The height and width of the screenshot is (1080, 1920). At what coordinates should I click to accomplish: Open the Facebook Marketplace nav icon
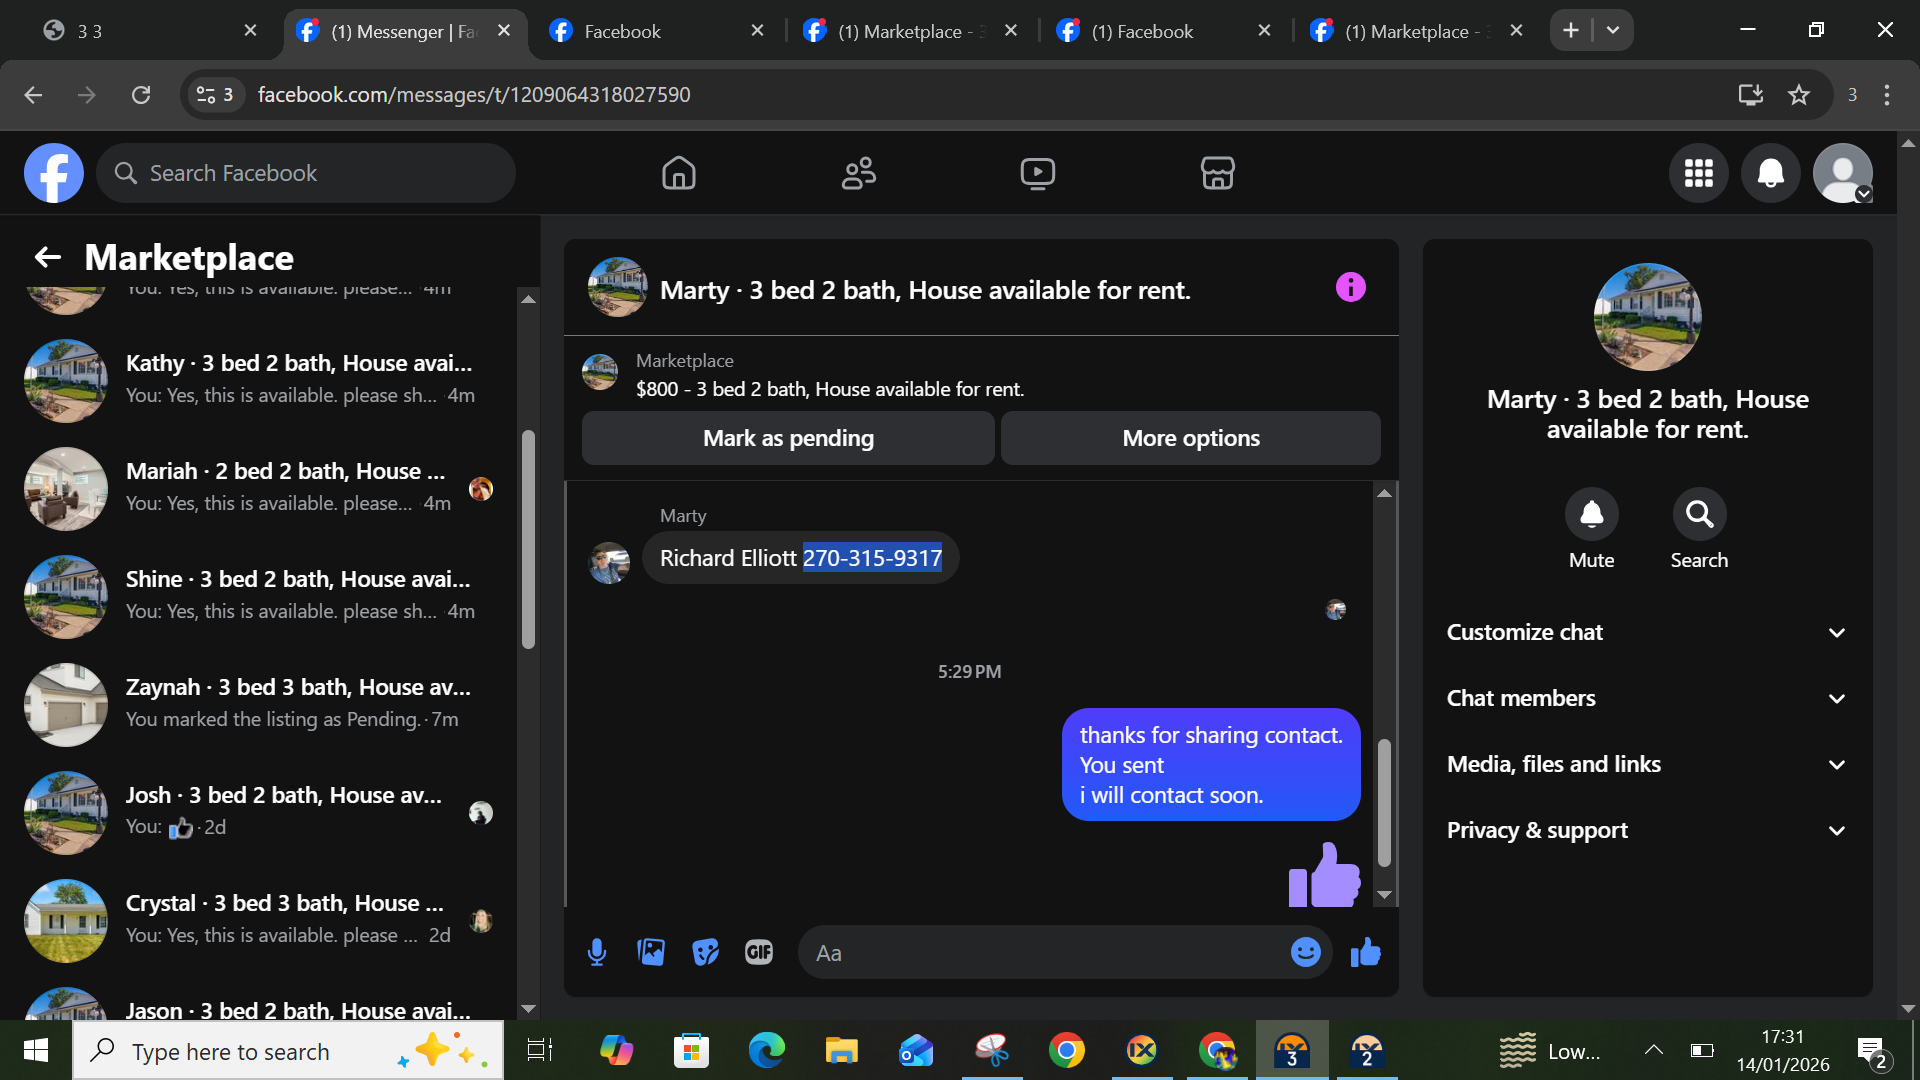coord(1217,173)
